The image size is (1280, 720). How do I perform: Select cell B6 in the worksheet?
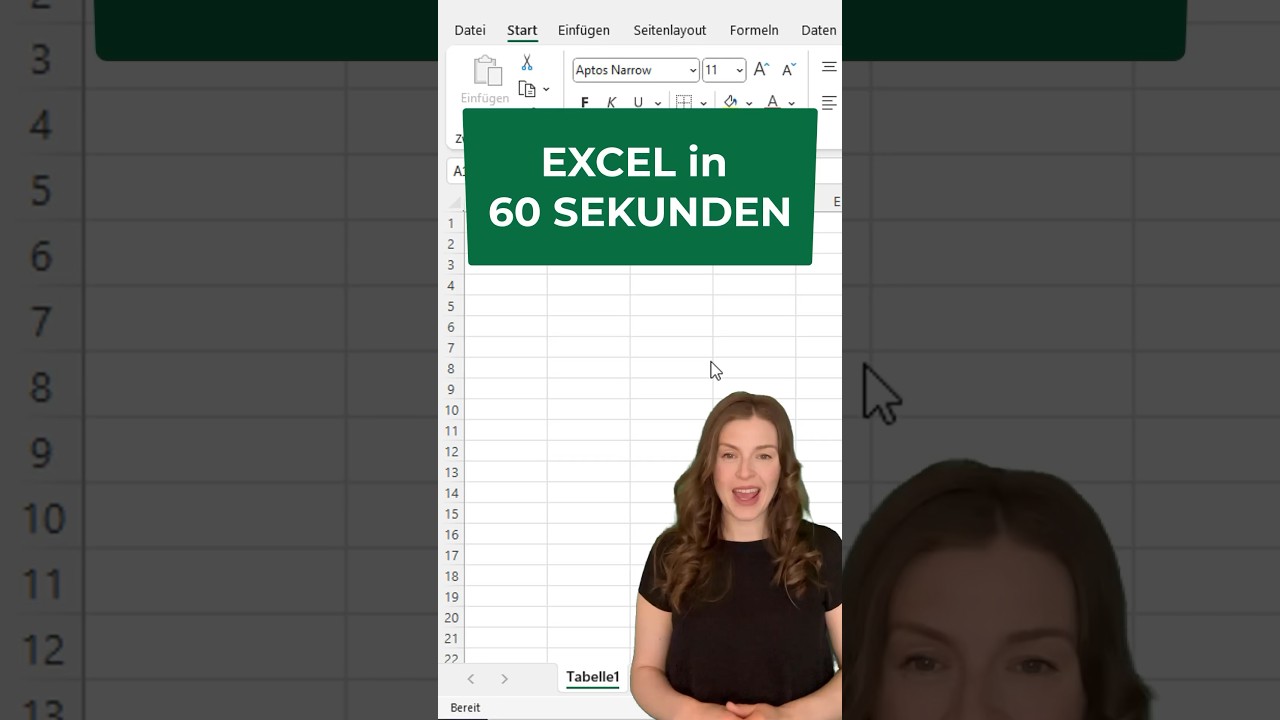(x=589, y=327)
